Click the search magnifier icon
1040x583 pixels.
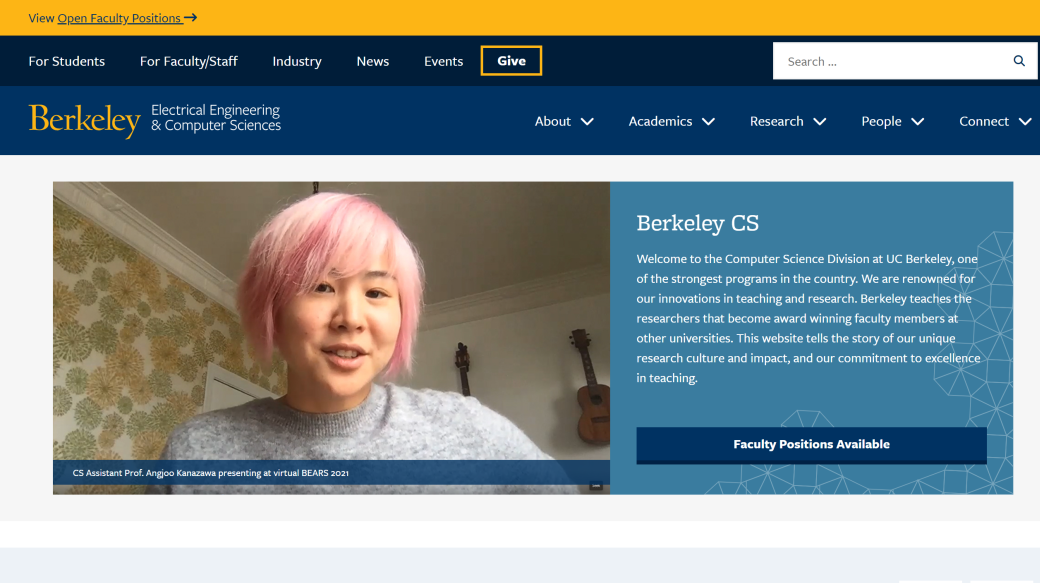coord(1019,61)
